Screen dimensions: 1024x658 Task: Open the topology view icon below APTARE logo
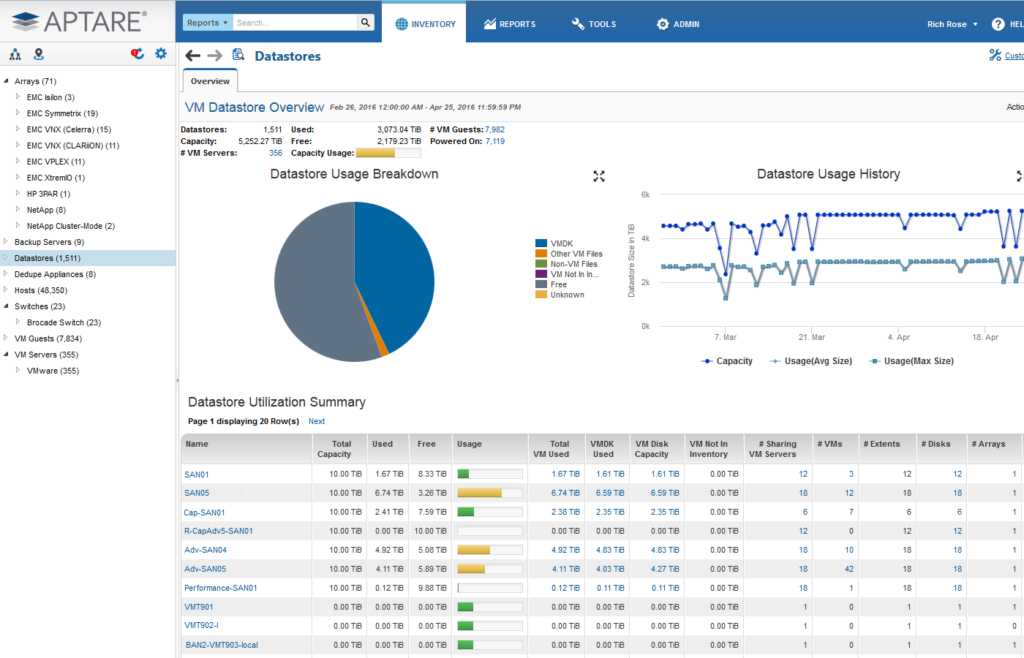[x=16, y=54]
